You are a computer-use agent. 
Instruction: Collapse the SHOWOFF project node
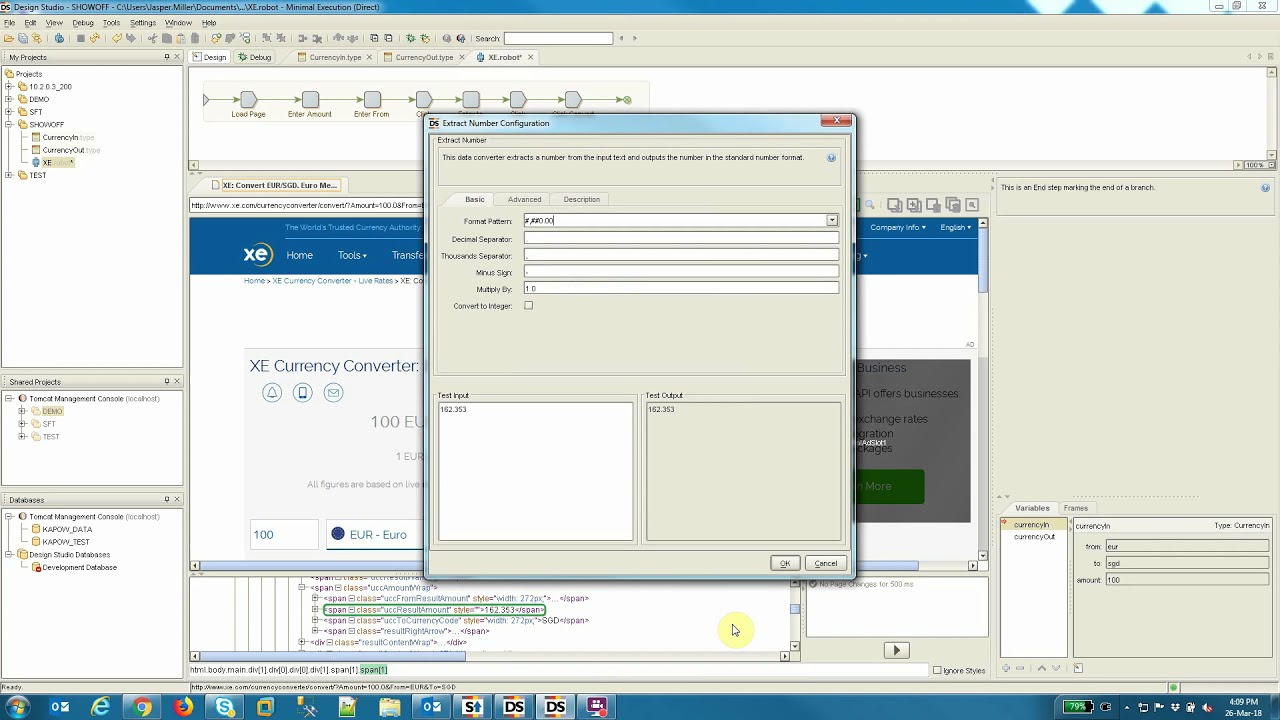pos(9,124)
